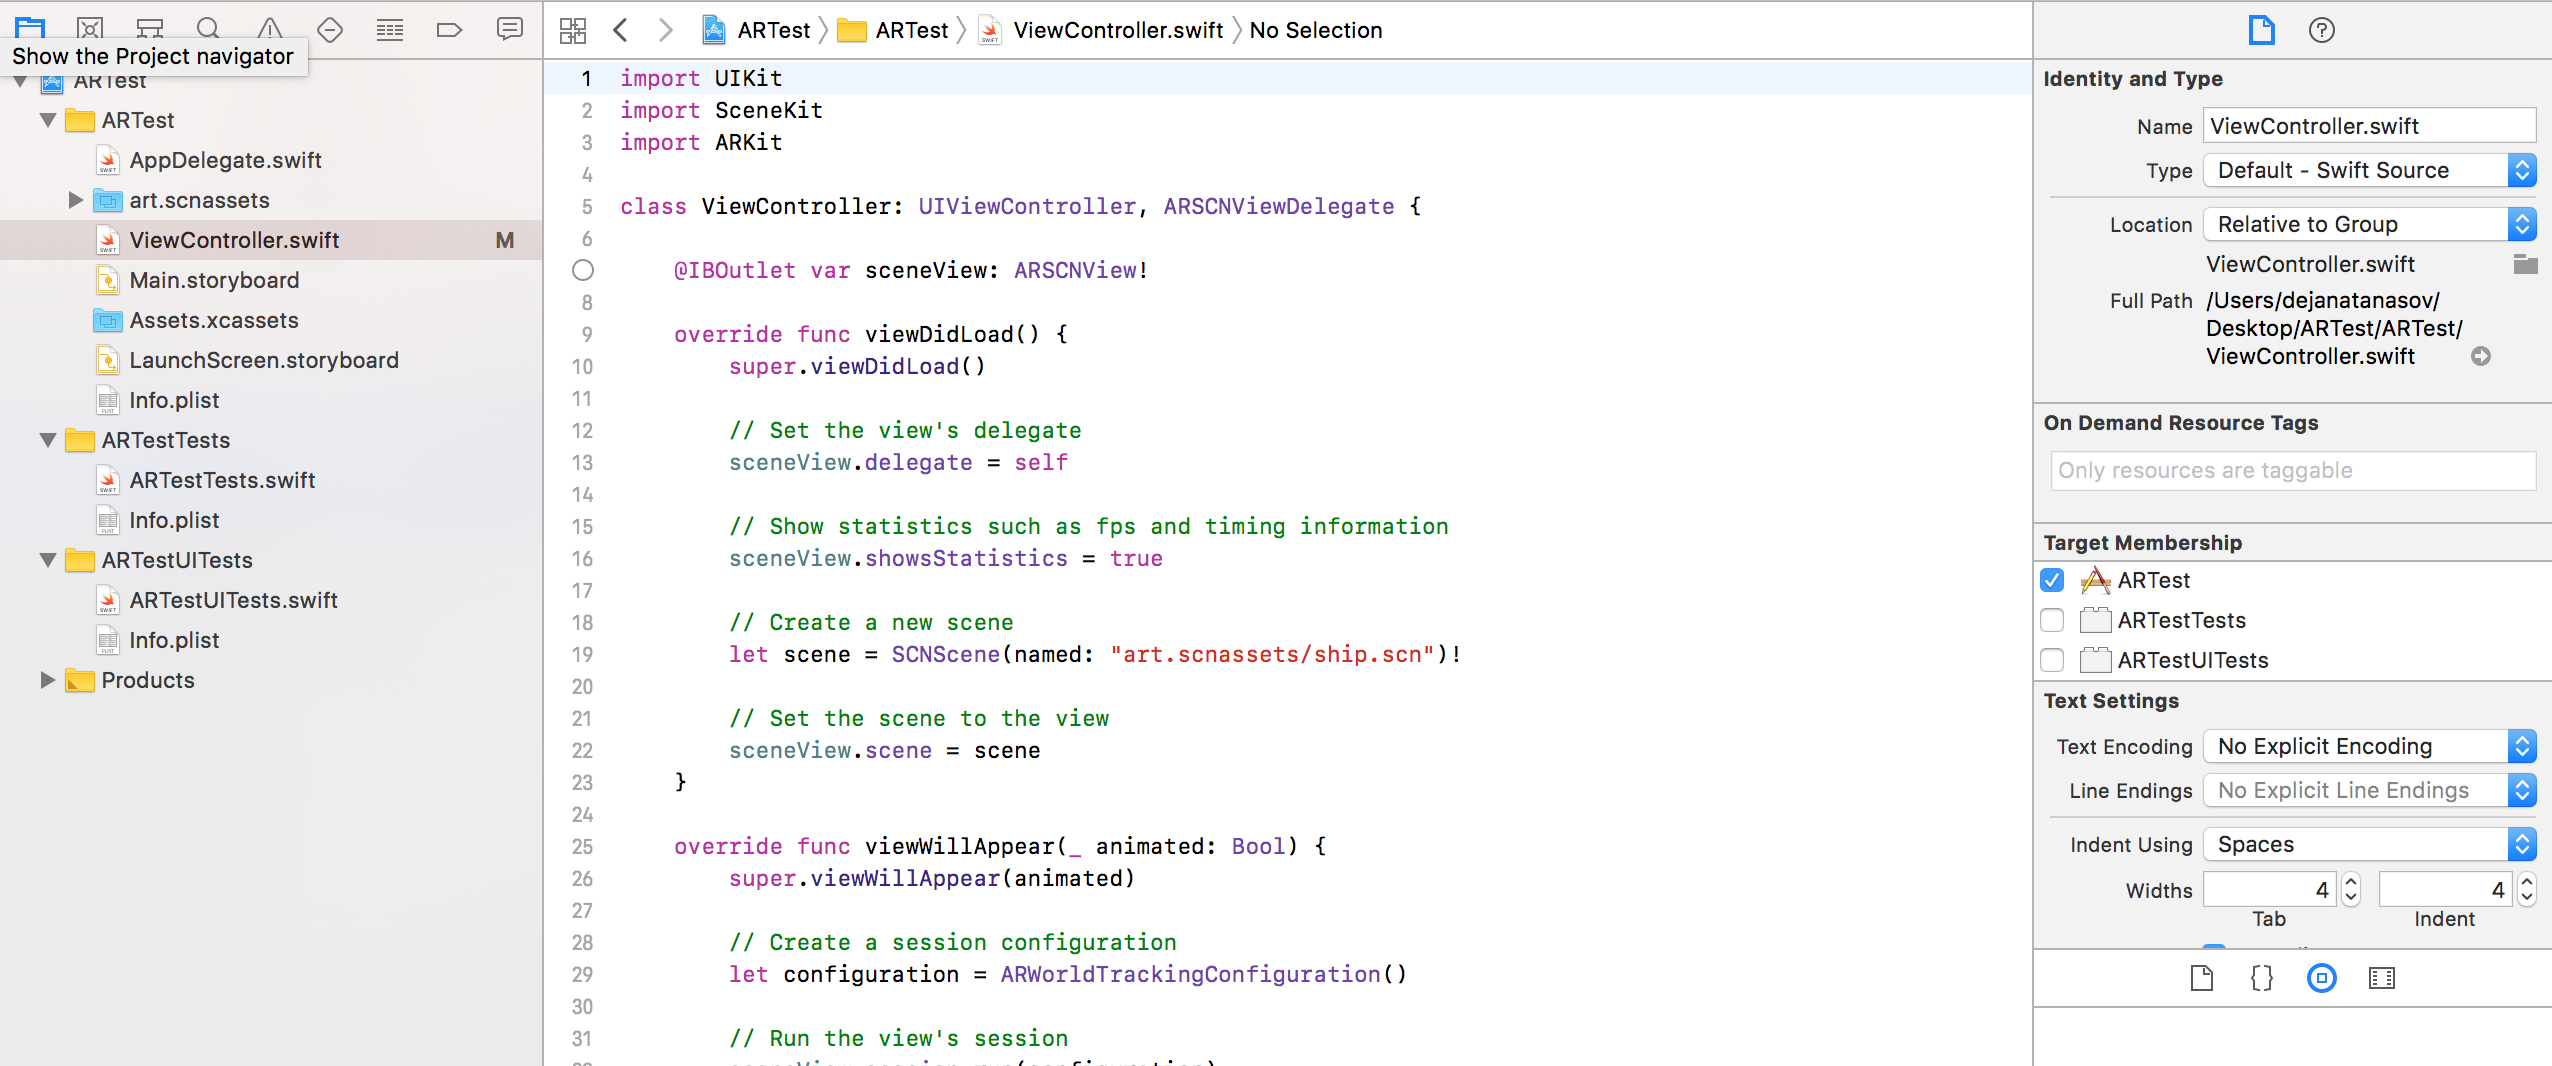Enable ARTestUITests target membership
This screenshot has width=2552, height=1066.
click(2052, 660)
